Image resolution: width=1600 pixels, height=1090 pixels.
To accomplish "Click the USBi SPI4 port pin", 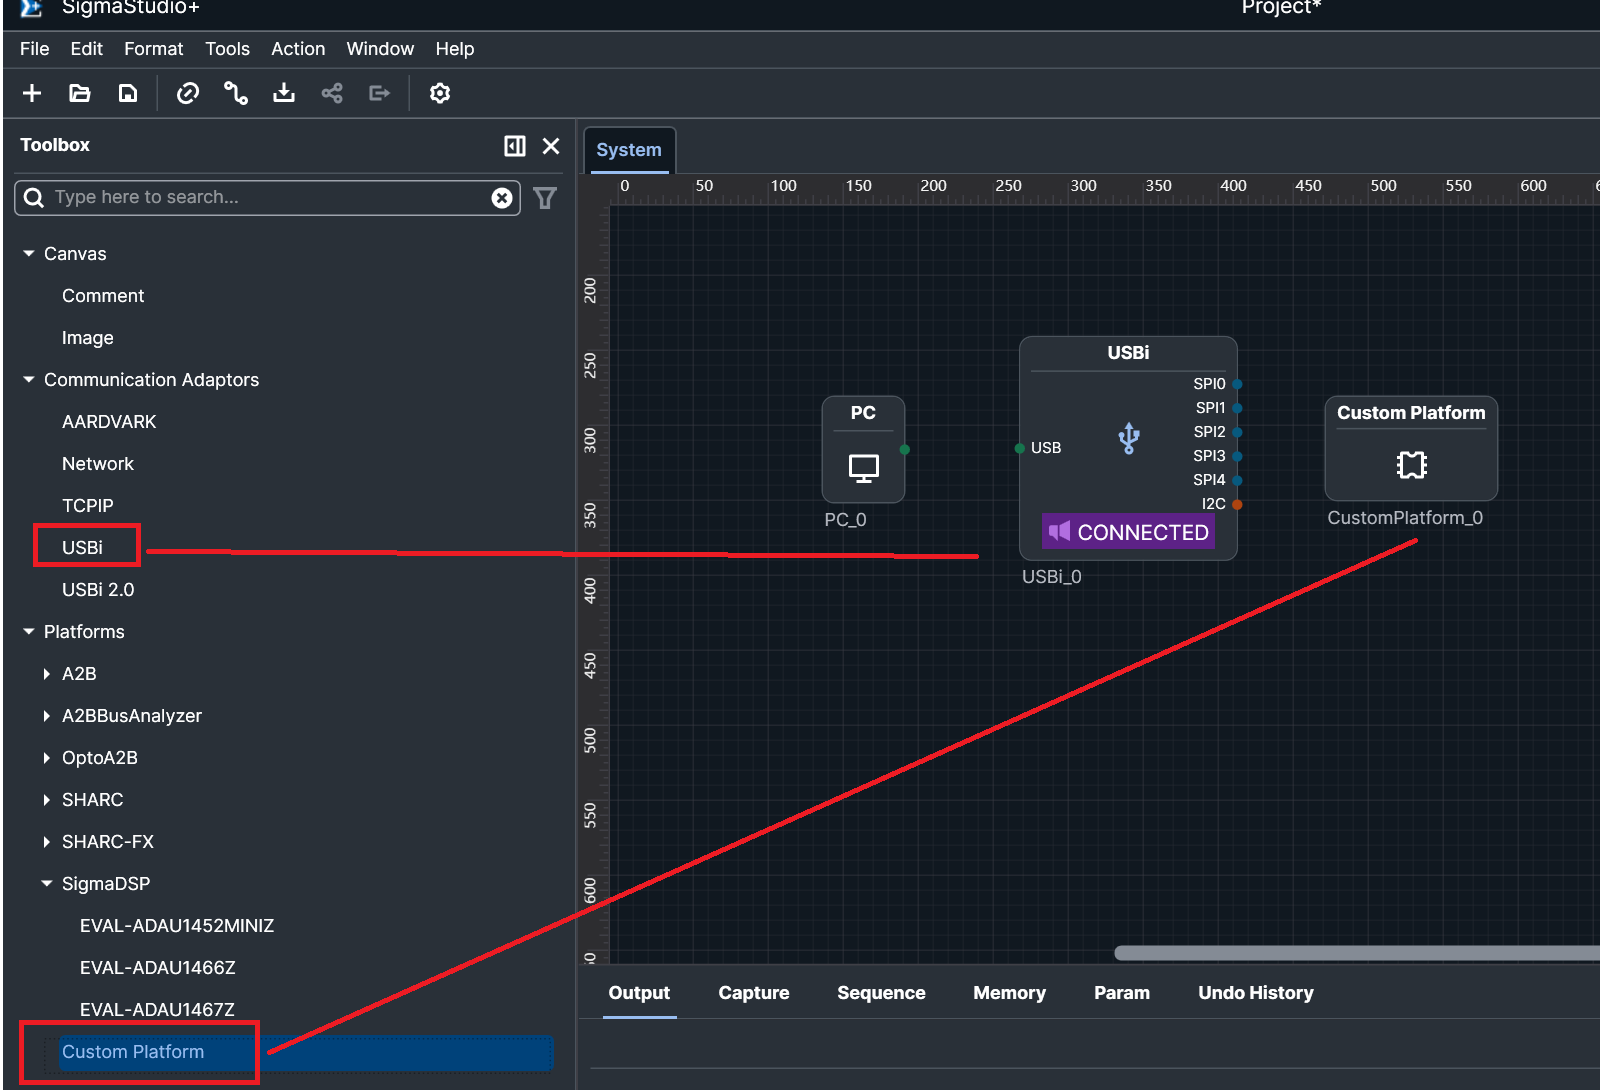I will pos(1237,480).
